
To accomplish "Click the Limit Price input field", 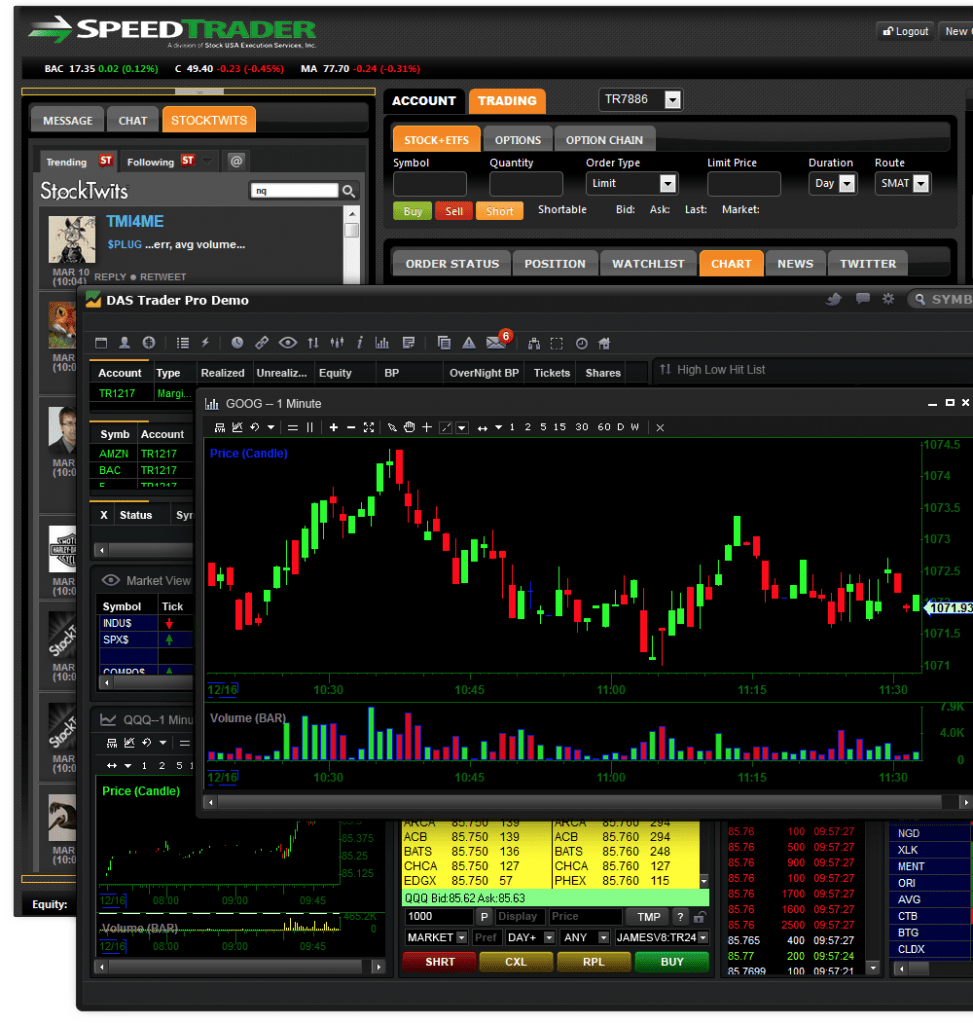I will tap(744, 184).
